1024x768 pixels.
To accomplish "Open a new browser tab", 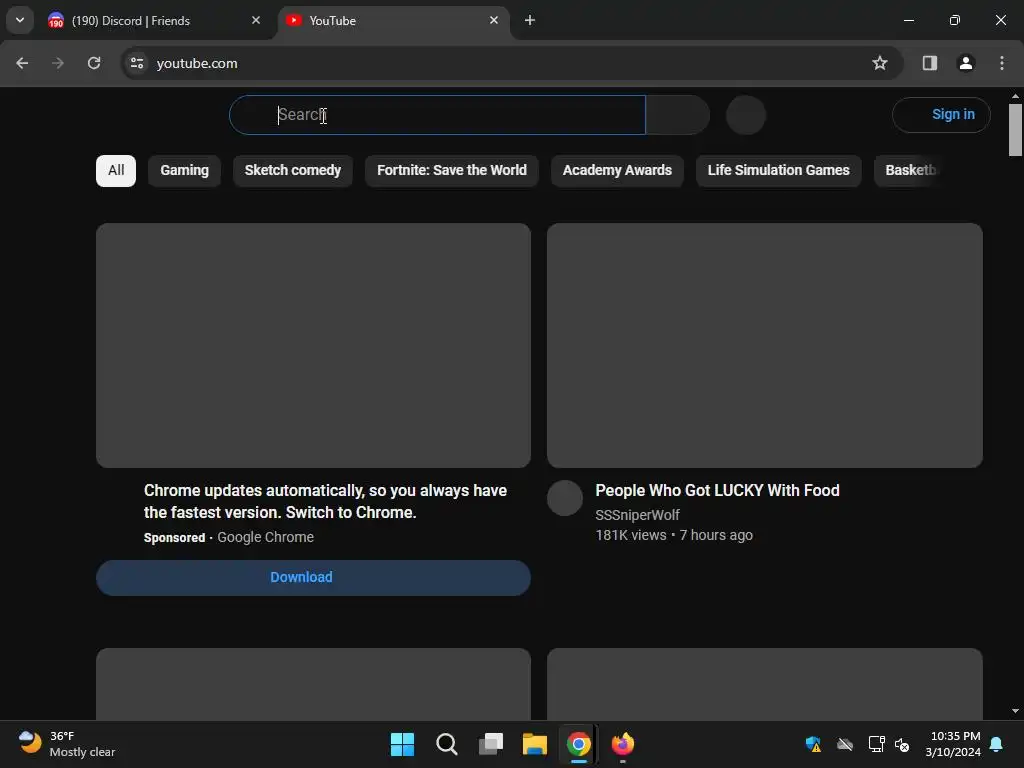I will [530, 20].
